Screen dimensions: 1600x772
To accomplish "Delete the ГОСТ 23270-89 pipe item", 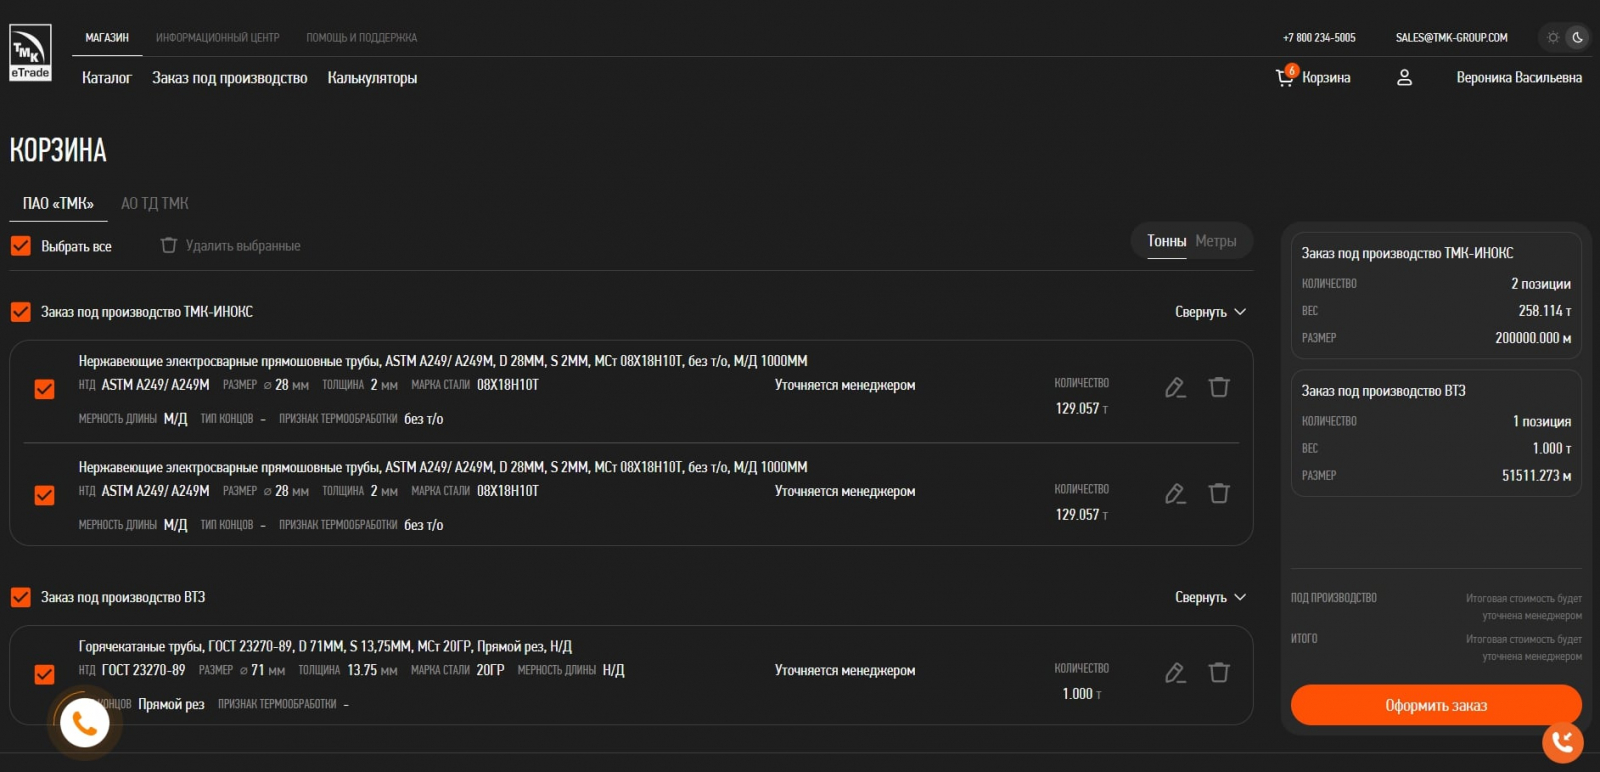I will click(x=1219, y=672).
